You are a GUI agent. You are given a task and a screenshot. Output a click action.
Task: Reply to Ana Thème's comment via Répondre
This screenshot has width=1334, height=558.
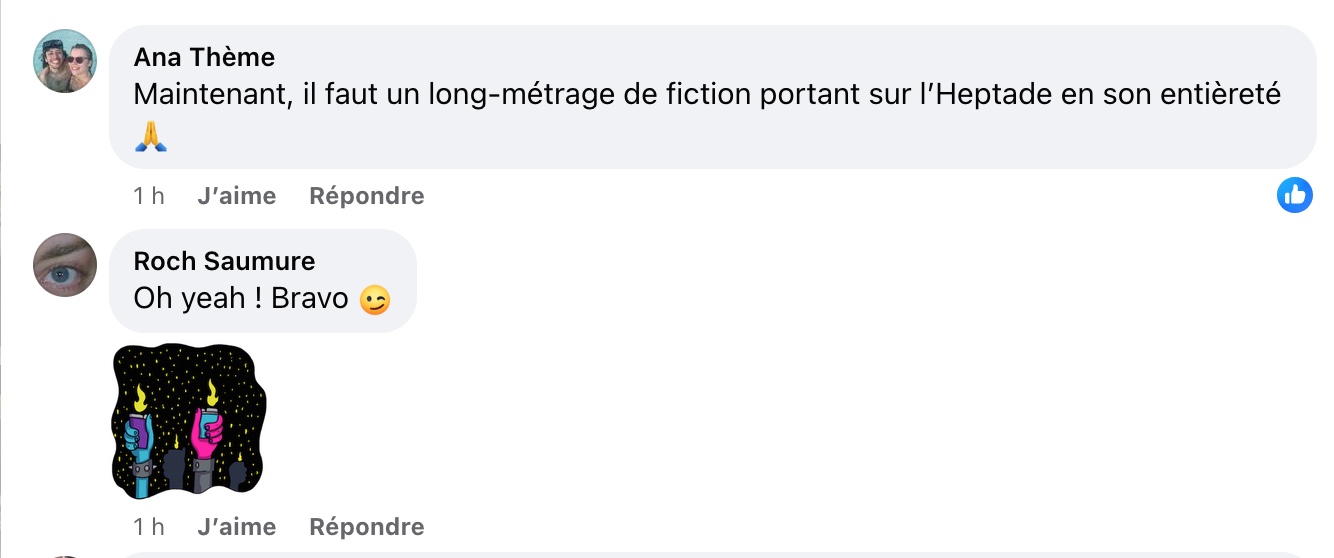click(367, 196)
